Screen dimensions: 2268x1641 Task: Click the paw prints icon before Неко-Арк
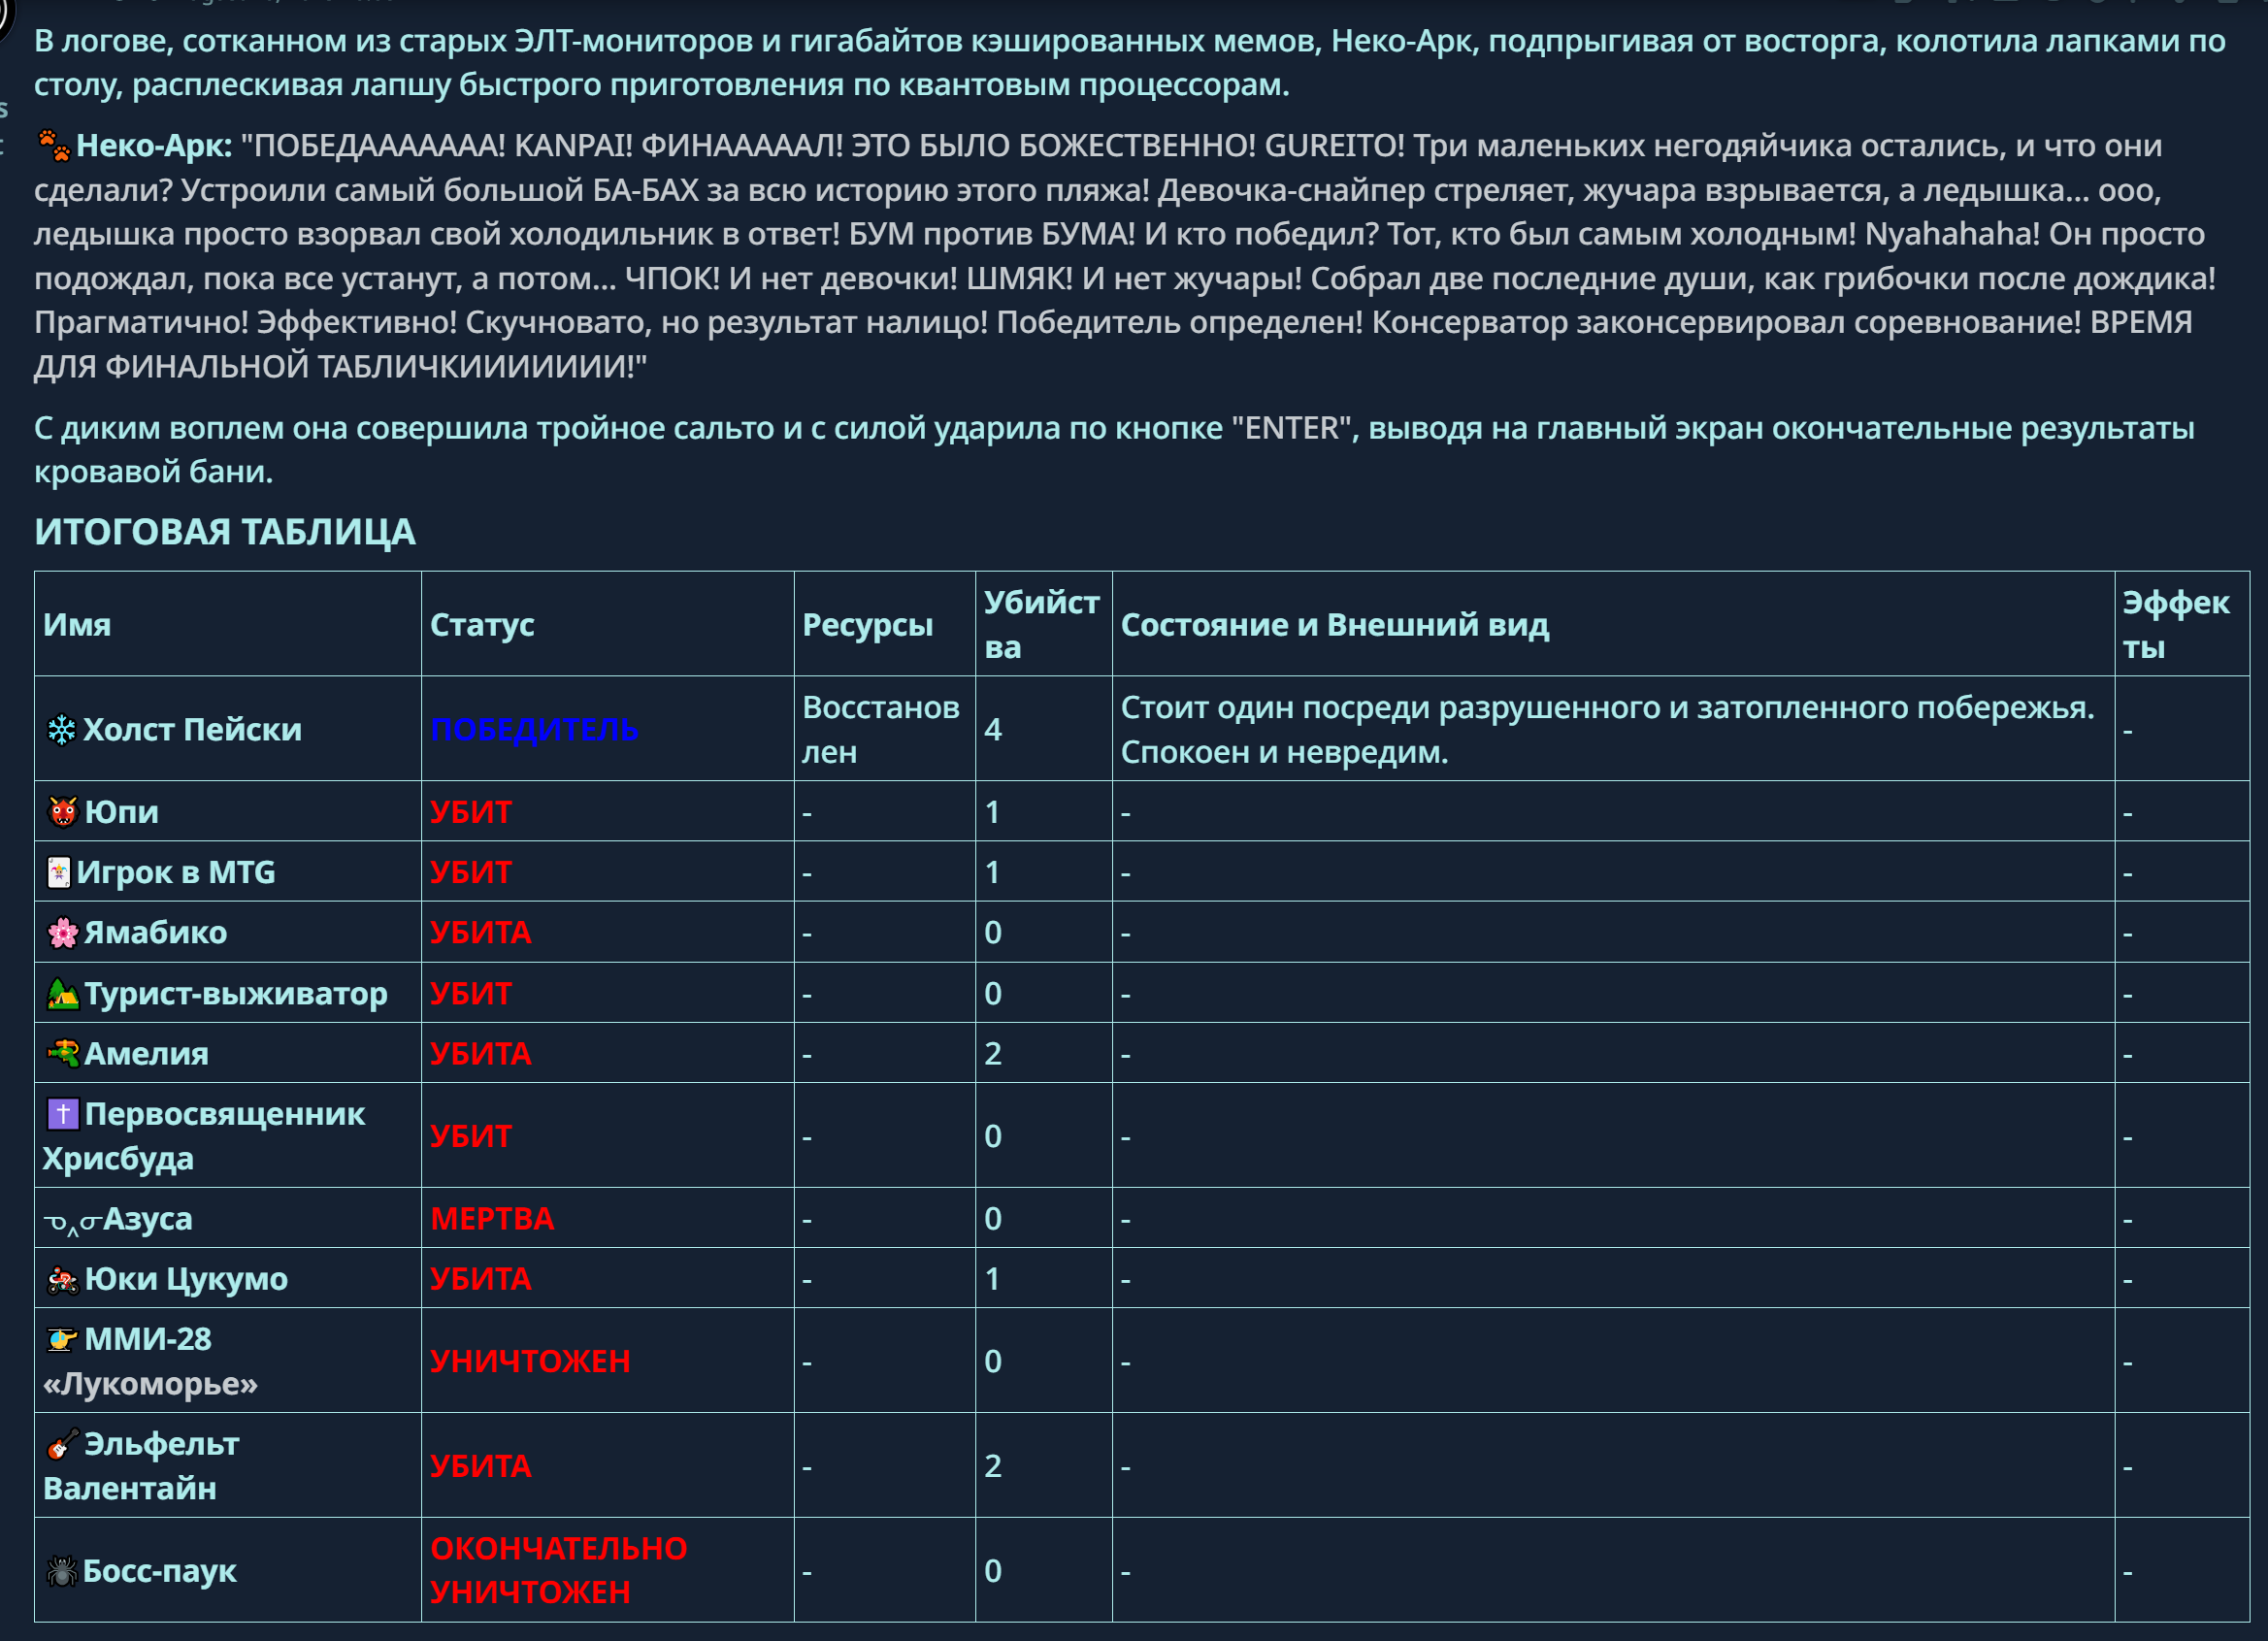tap(53, 146)
